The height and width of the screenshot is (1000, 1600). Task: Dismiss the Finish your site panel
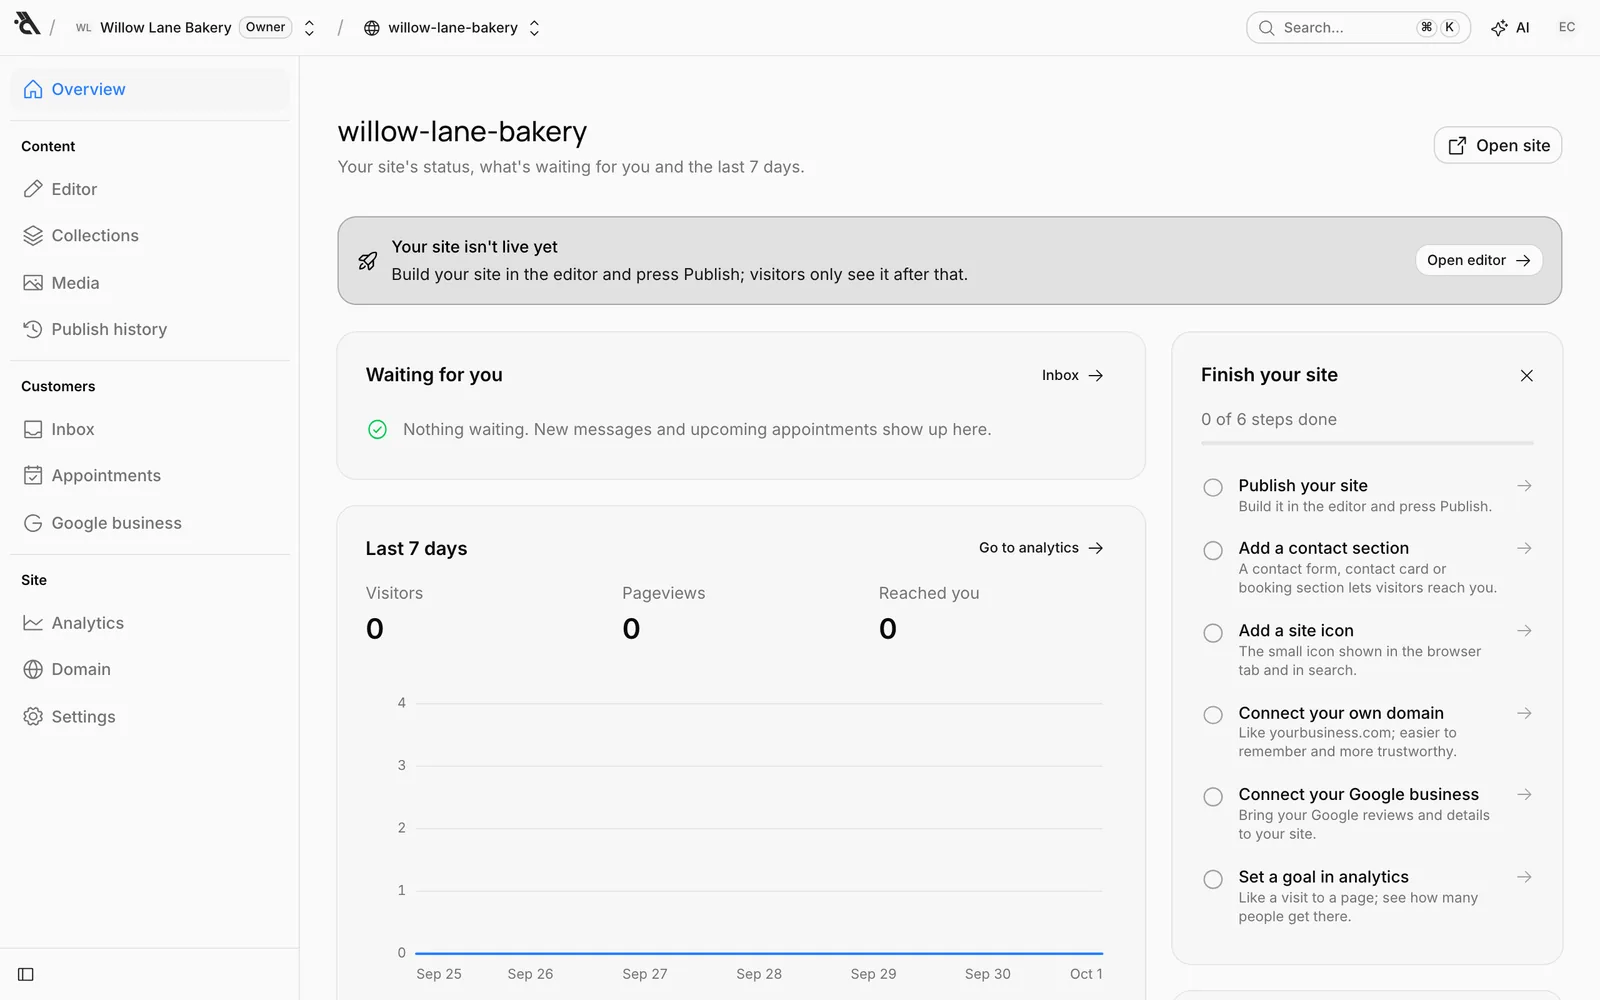point(1526,376)
